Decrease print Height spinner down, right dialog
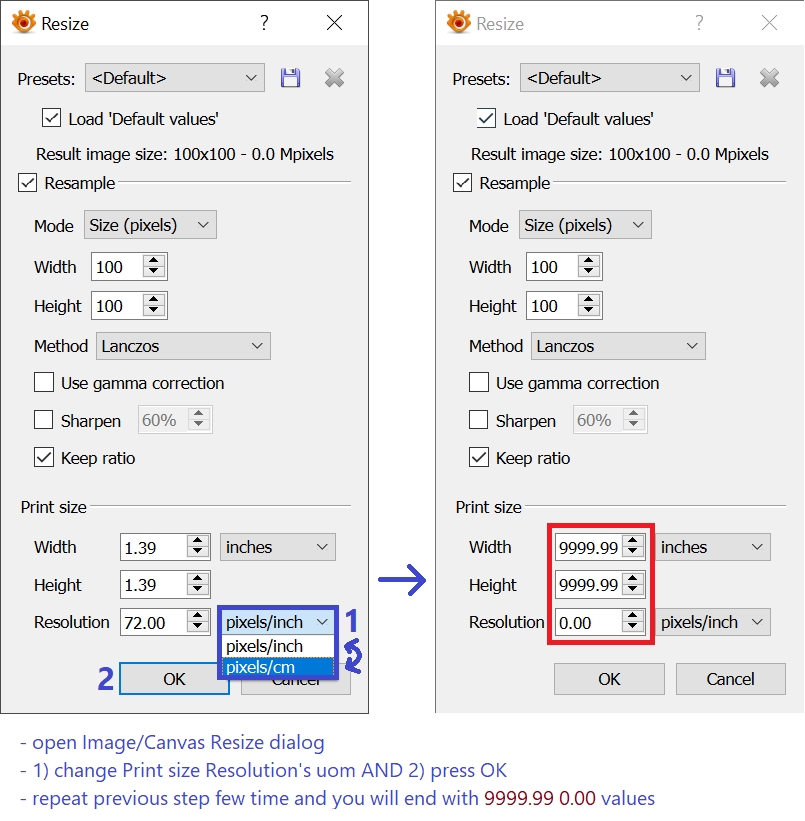Screen dimensions: 805x821 point(633,591)
